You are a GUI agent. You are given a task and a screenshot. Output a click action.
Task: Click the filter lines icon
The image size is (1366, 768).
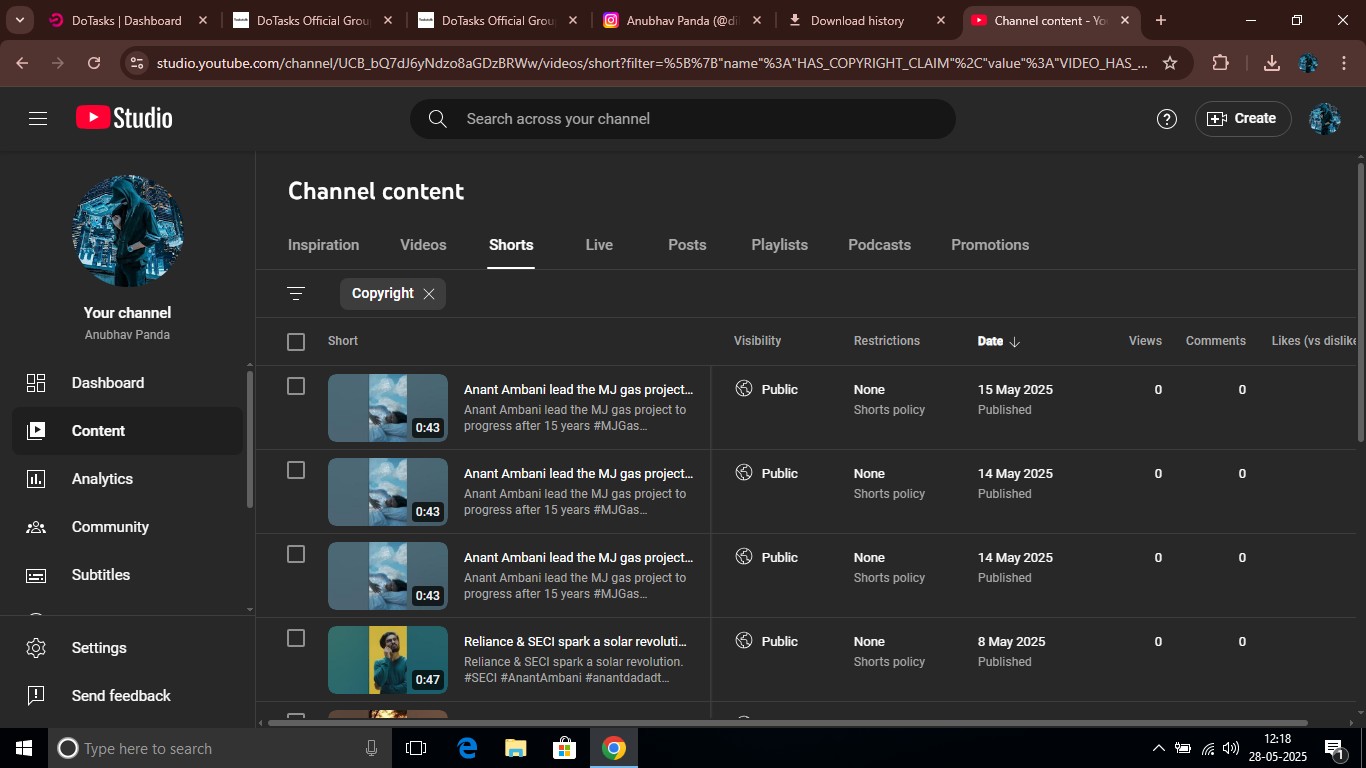[x=296, y=293]
